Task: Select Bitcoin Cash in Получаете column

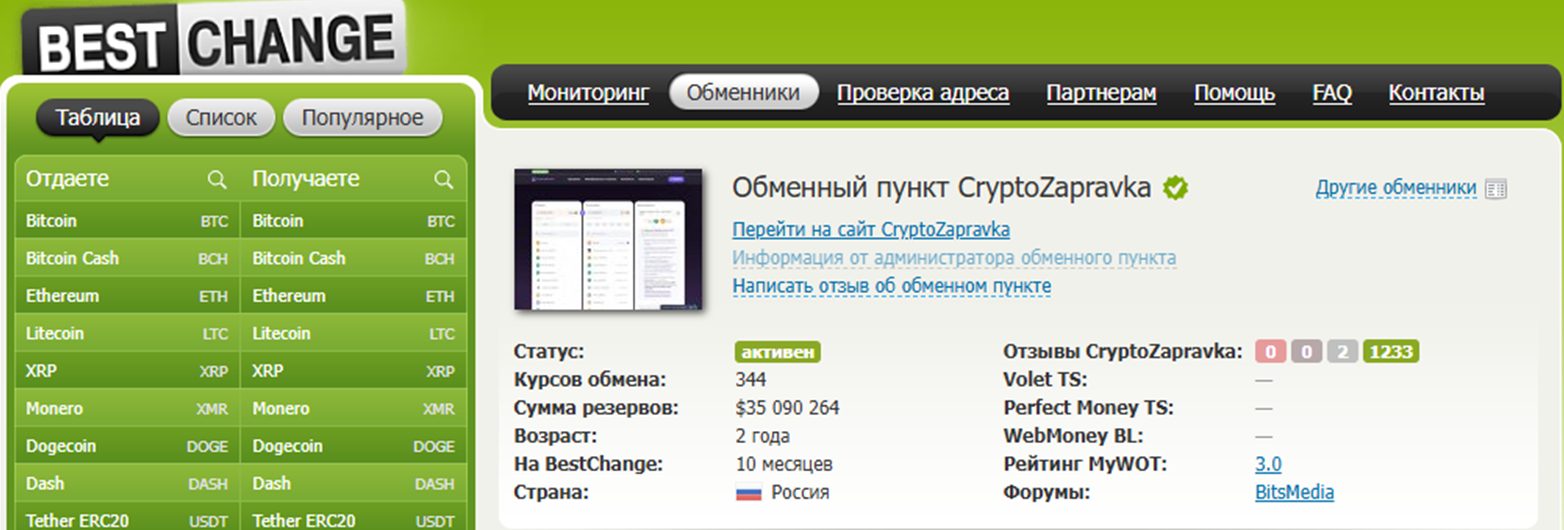Action: coord(354,258)
